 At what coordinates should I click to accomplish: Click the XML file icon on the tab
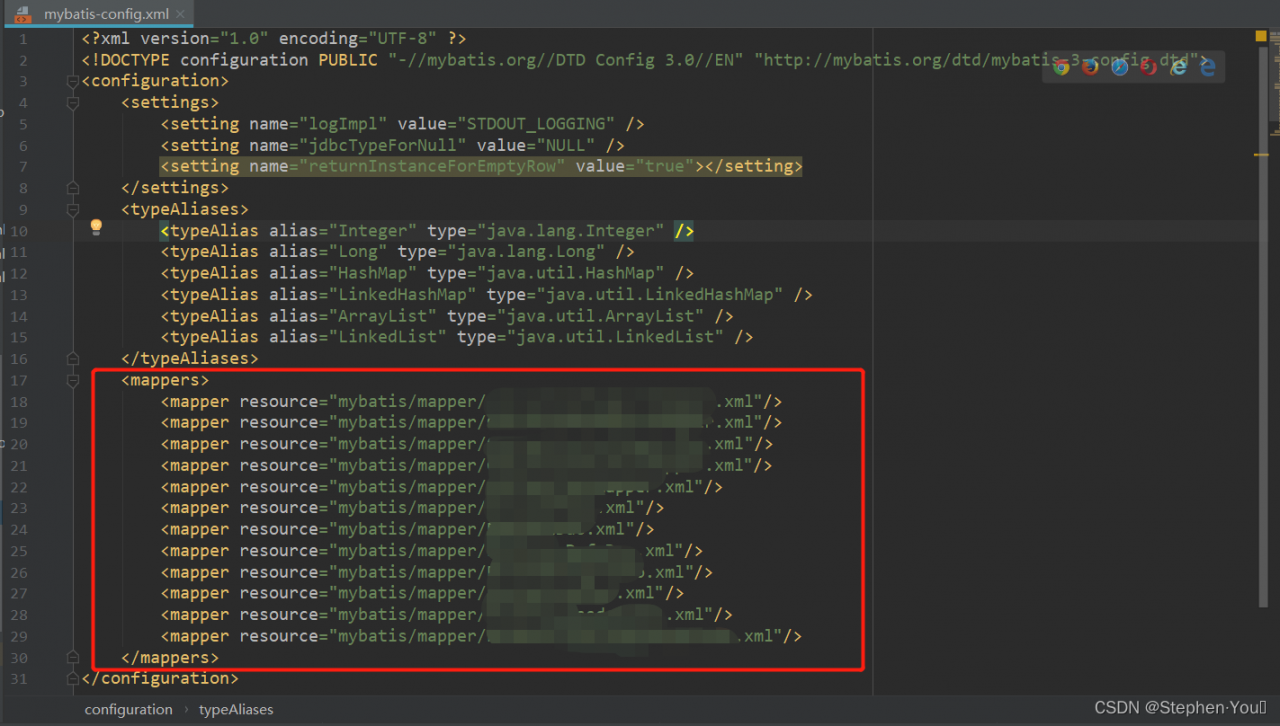tap(23, 15)
